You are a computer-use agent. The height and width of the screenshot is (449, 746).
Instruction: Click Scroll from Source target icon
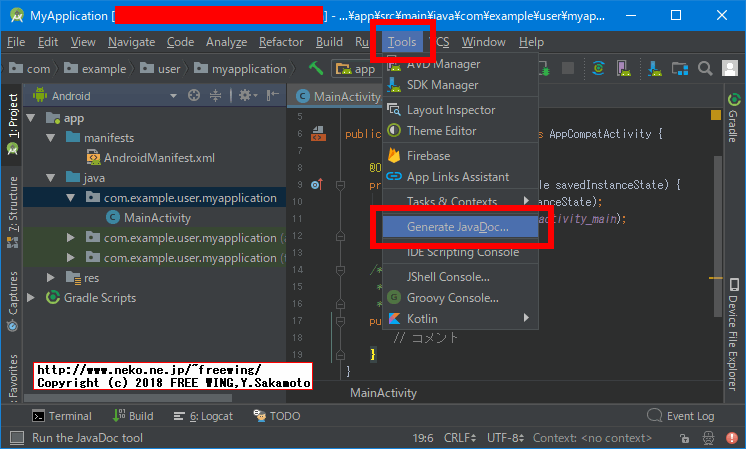point(194,96)
